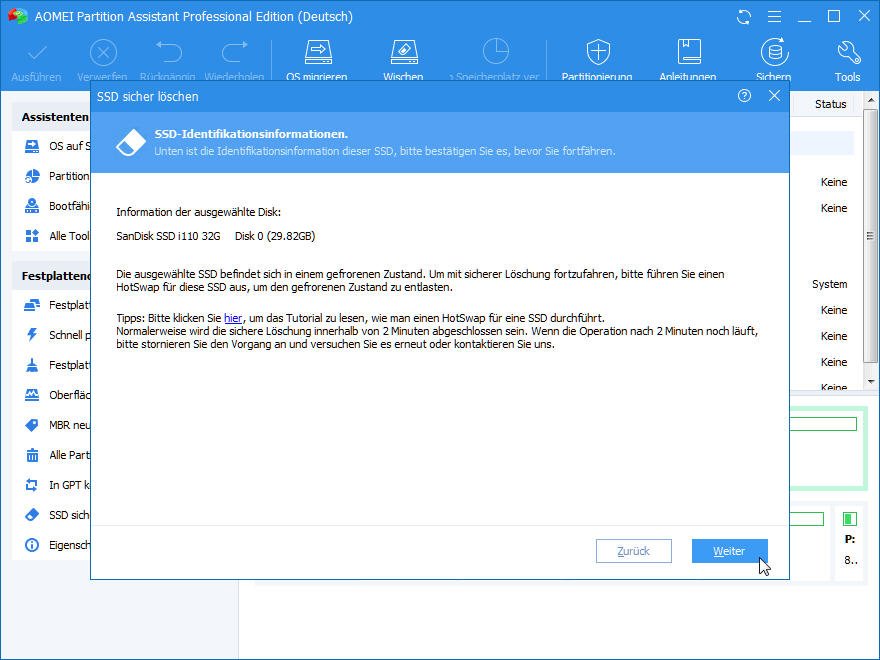880x660 pixels.
Task: Select Bootfähig media wizard in sidebar
Action: click(x=57, y=206)
